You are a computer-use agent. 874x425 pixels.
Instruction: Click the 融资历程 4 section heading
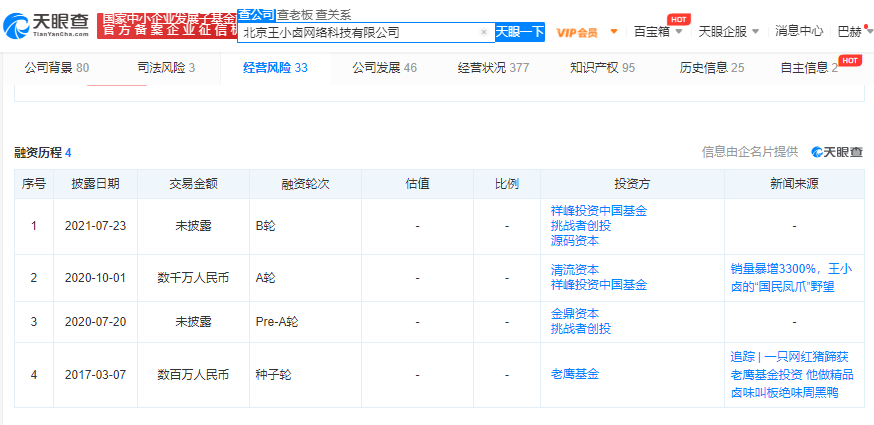[43, 153]
